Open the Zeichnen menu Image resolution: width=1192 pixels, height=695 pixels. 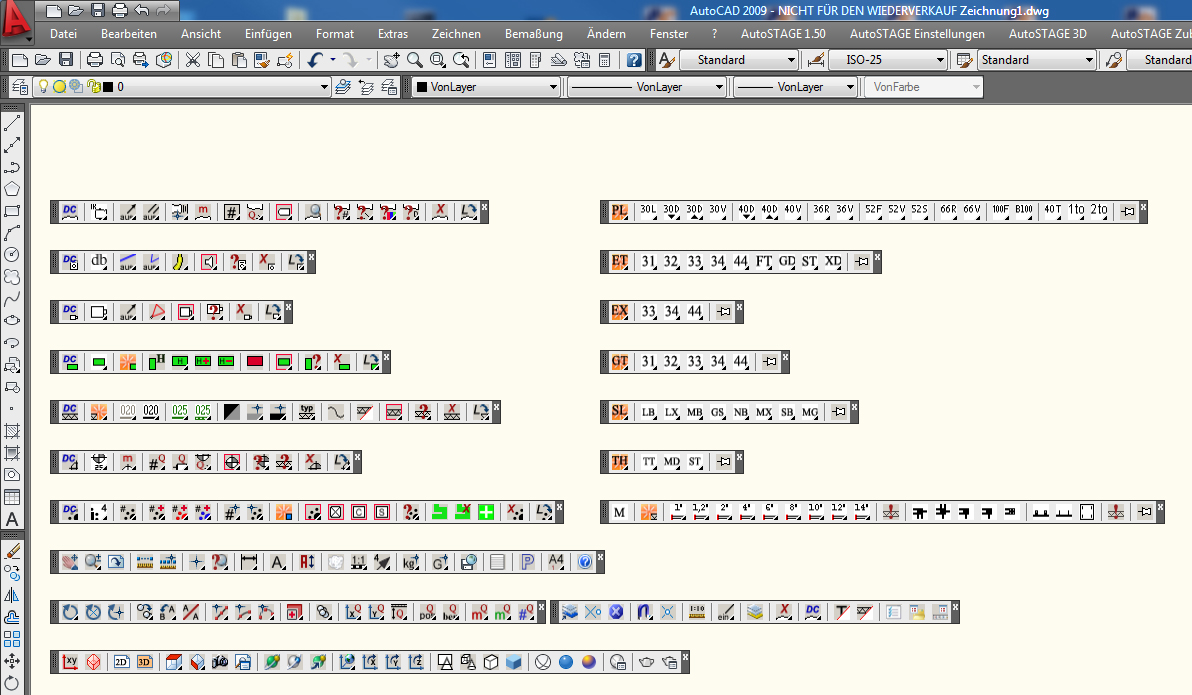pos(456,33)
